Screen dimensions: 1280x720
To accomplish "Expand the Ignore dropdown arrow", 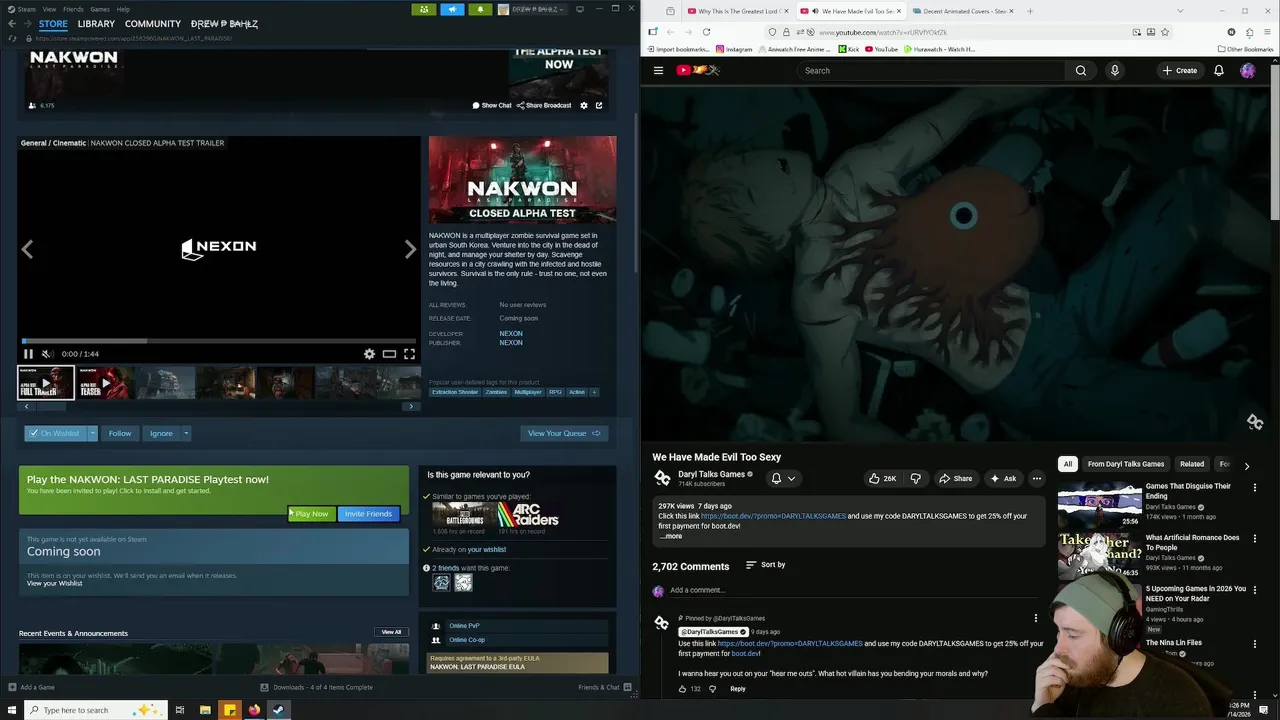I will coord(186,433).
